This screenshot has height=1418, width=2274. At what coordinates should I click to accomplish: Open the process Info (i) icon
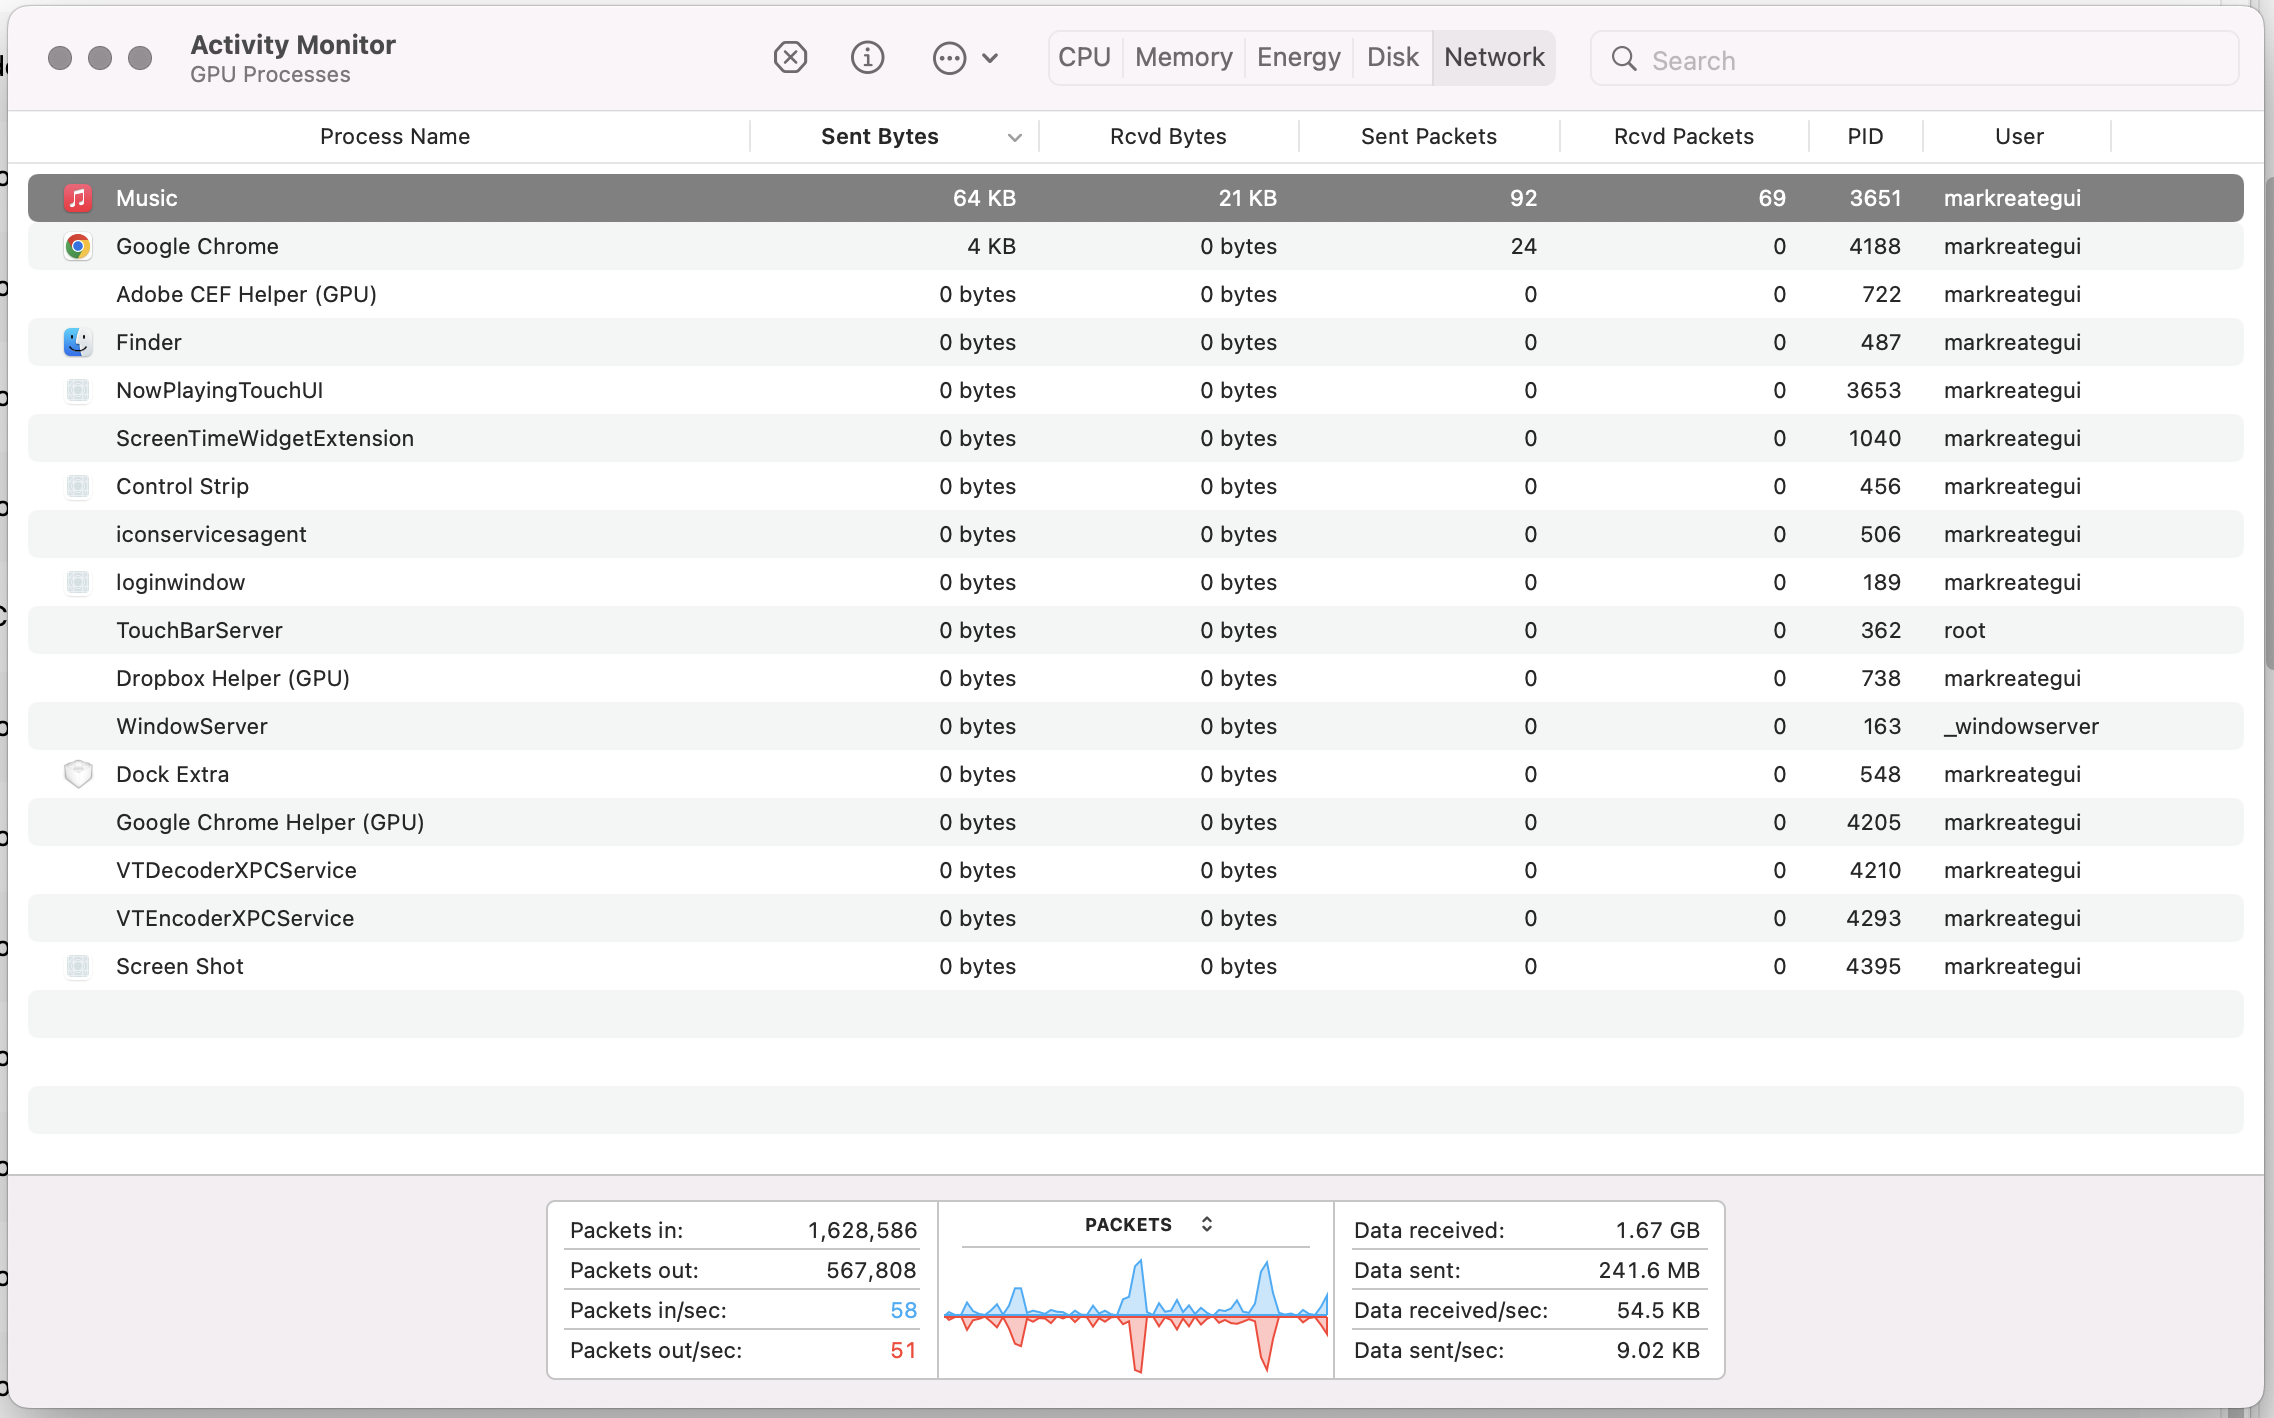click(867, 58)
